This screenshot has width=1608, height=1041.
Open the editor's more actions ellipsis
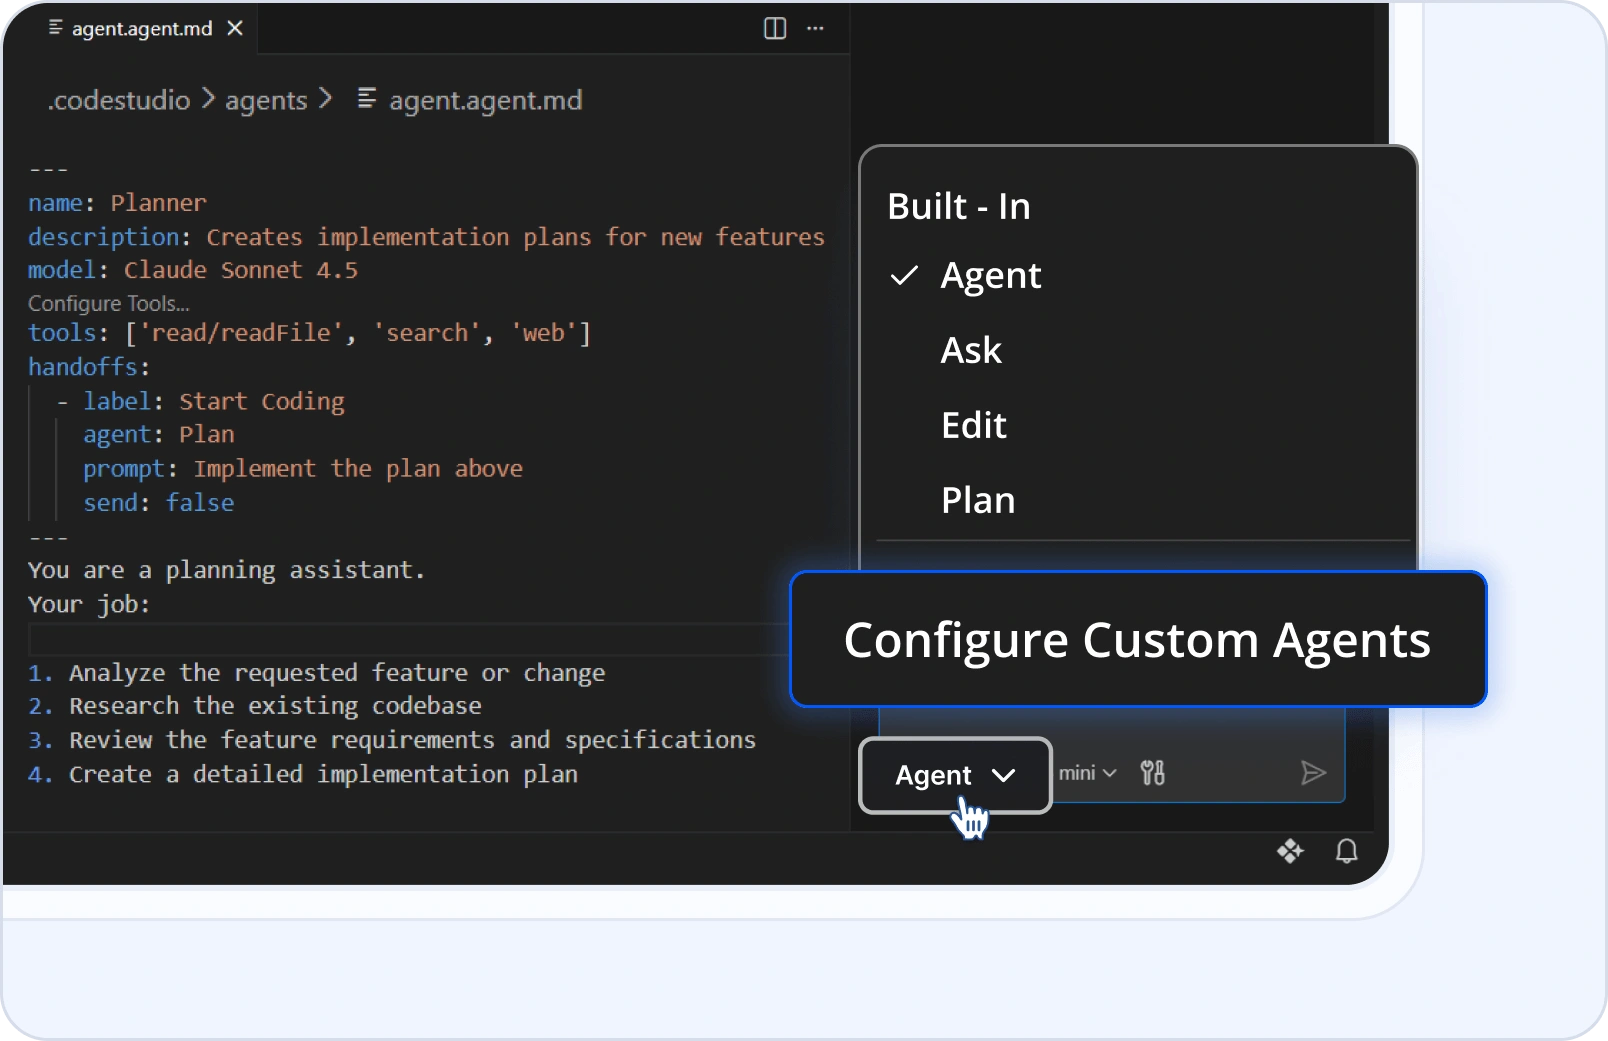click(815, 28)
